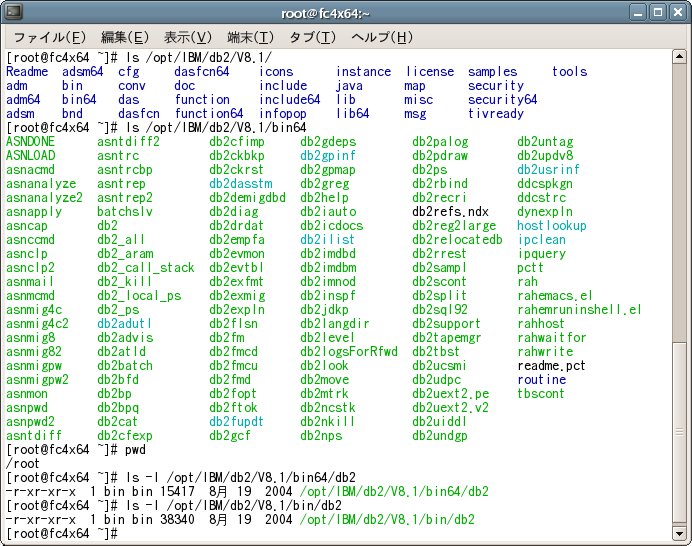
Task: Click the scrollbar down arrow
Action: [679, 533]
